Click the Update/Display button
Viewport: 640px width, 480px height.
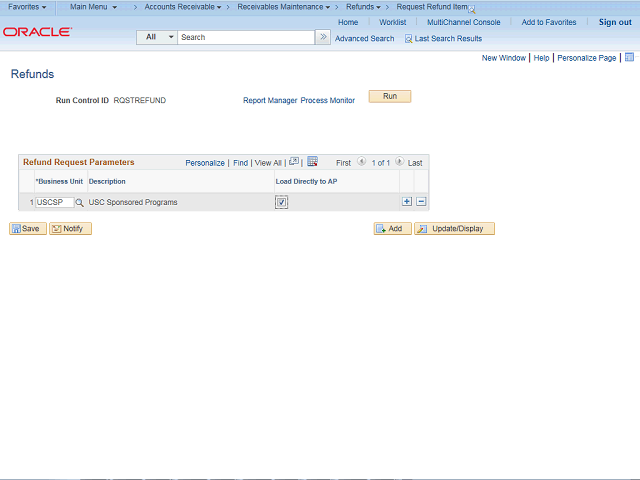[454, 229]
